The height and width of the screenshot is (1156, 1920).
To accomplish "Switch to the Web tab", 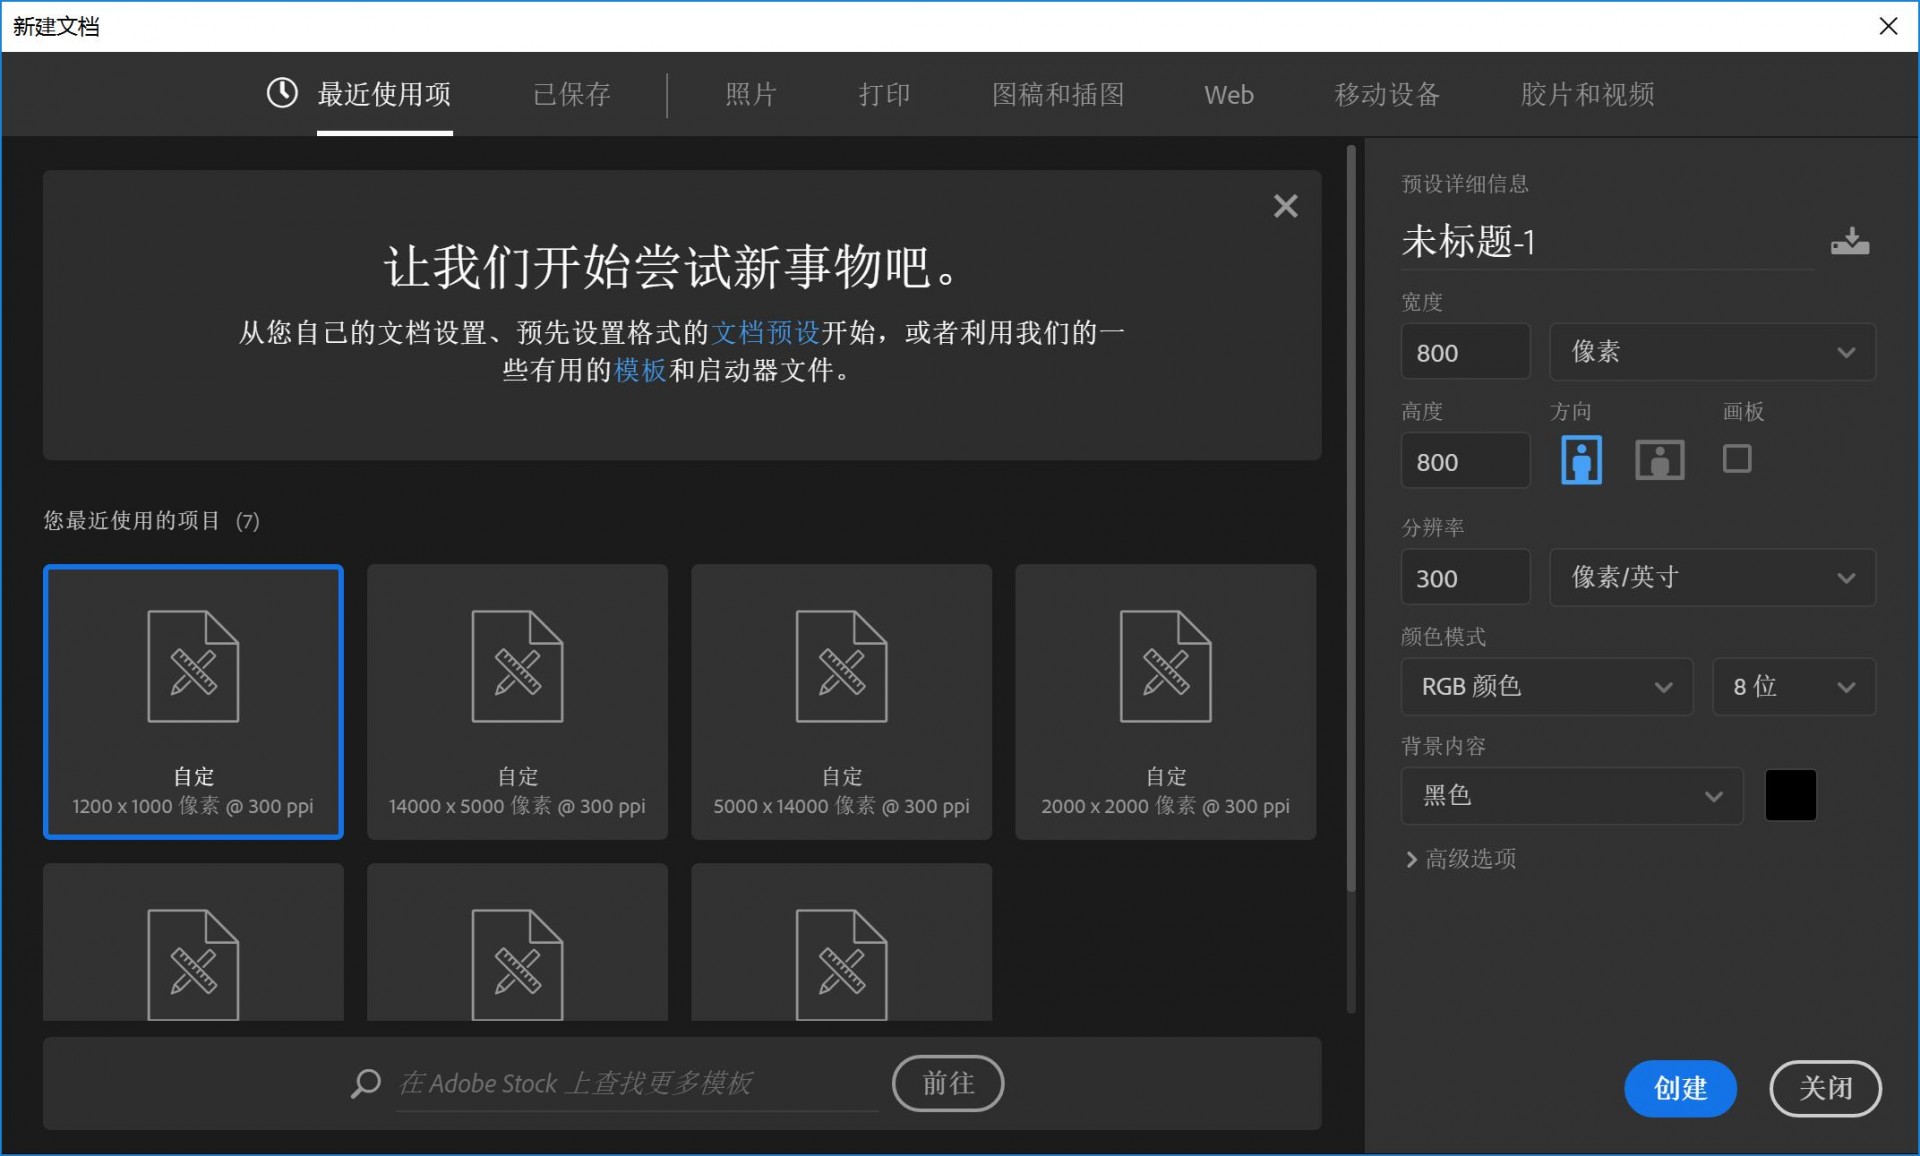I will point(1229,94).
